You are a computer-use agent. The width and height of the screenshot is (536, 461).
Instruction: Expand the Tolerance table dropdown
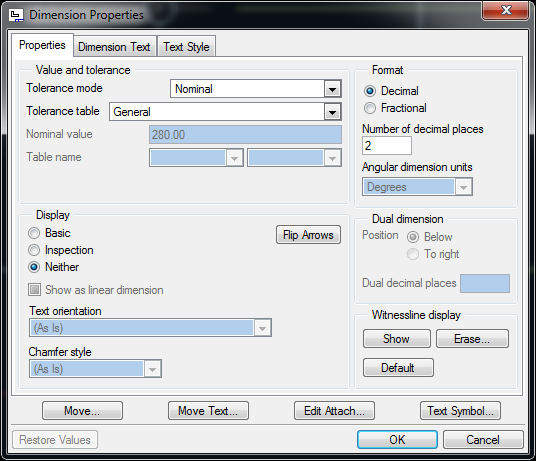332,112
